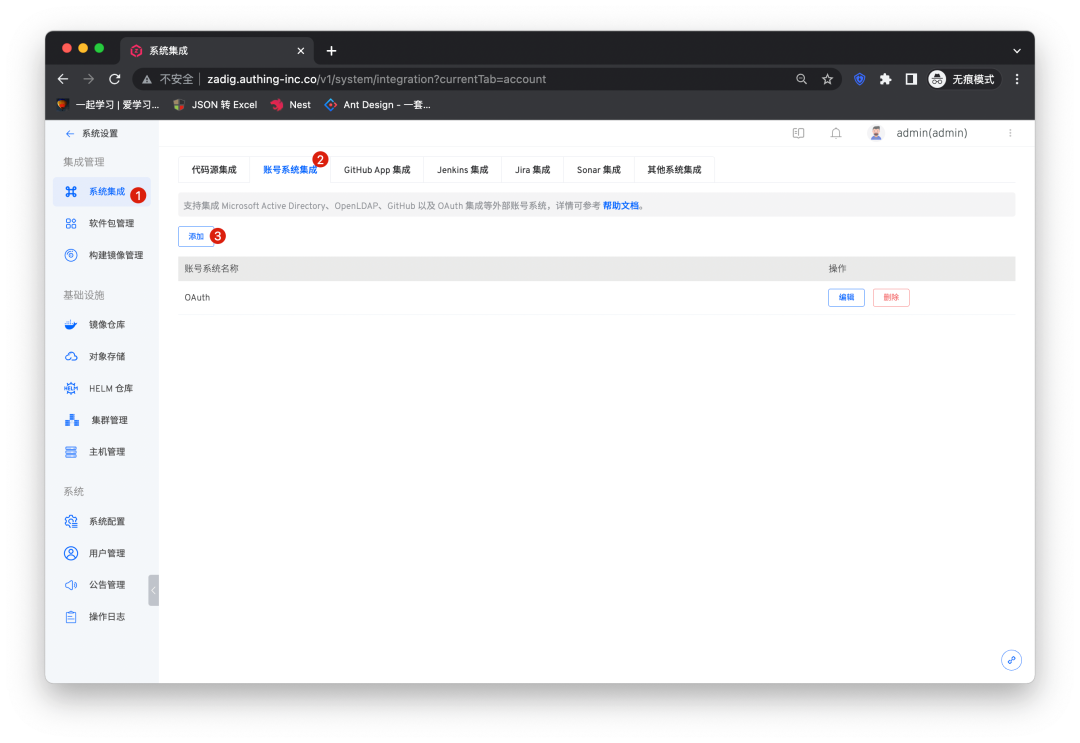This screenshot has width=1080, height=743.
Task: Reload the page with browser refresh icon
Action: (x=115, y=79)
